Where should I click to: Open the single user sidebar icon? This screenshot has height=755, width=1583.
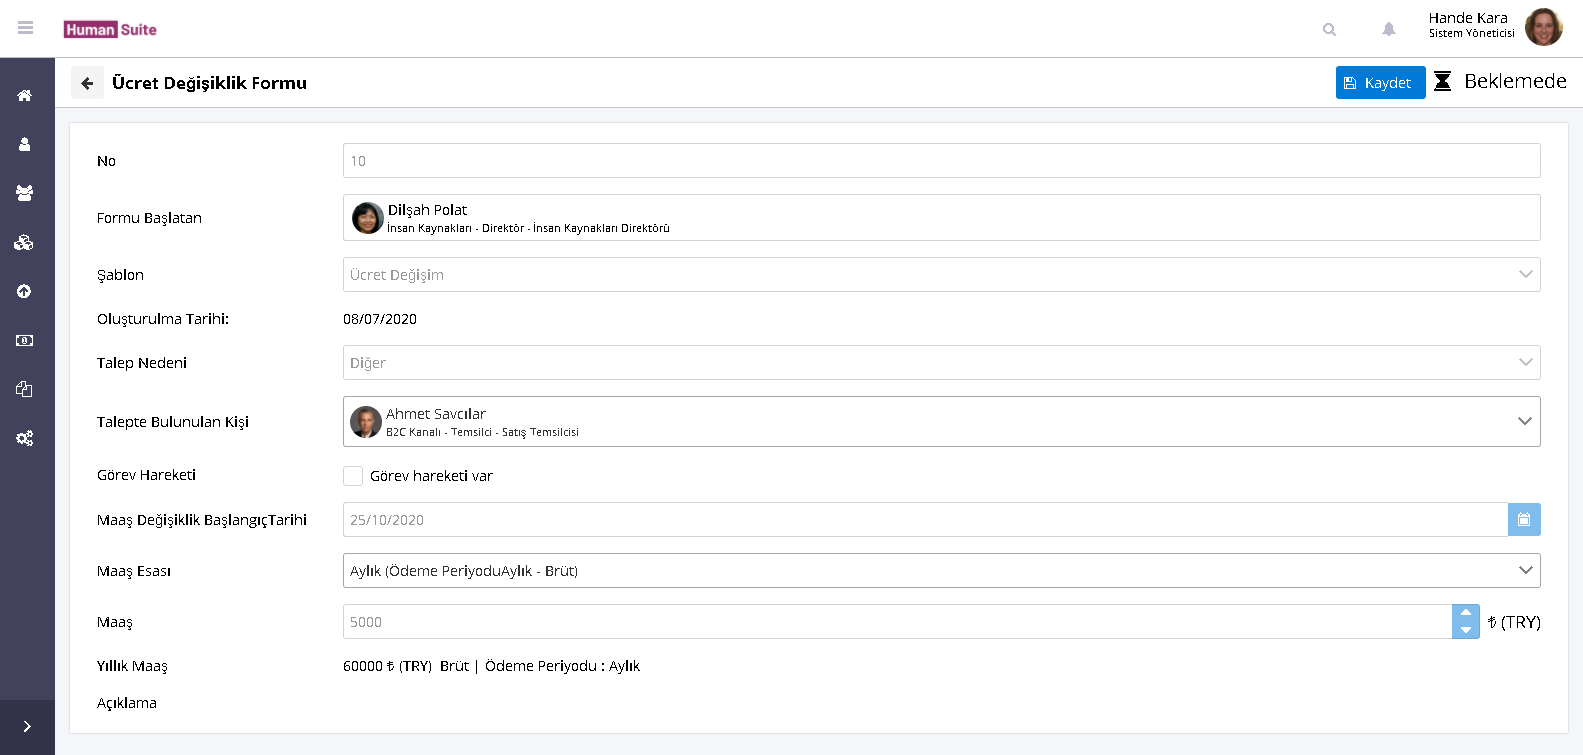(x=25, y=145)
